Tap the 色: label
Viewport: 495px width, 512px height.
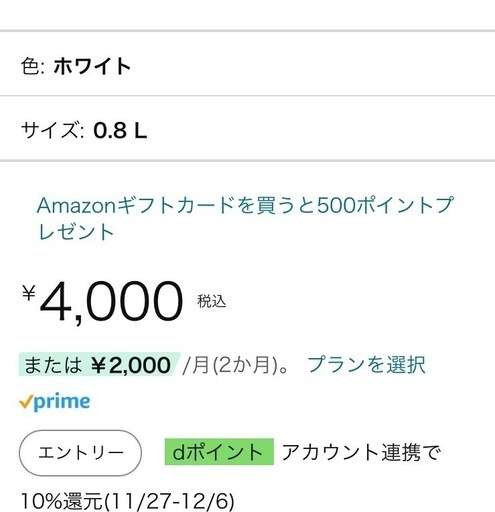33,66
